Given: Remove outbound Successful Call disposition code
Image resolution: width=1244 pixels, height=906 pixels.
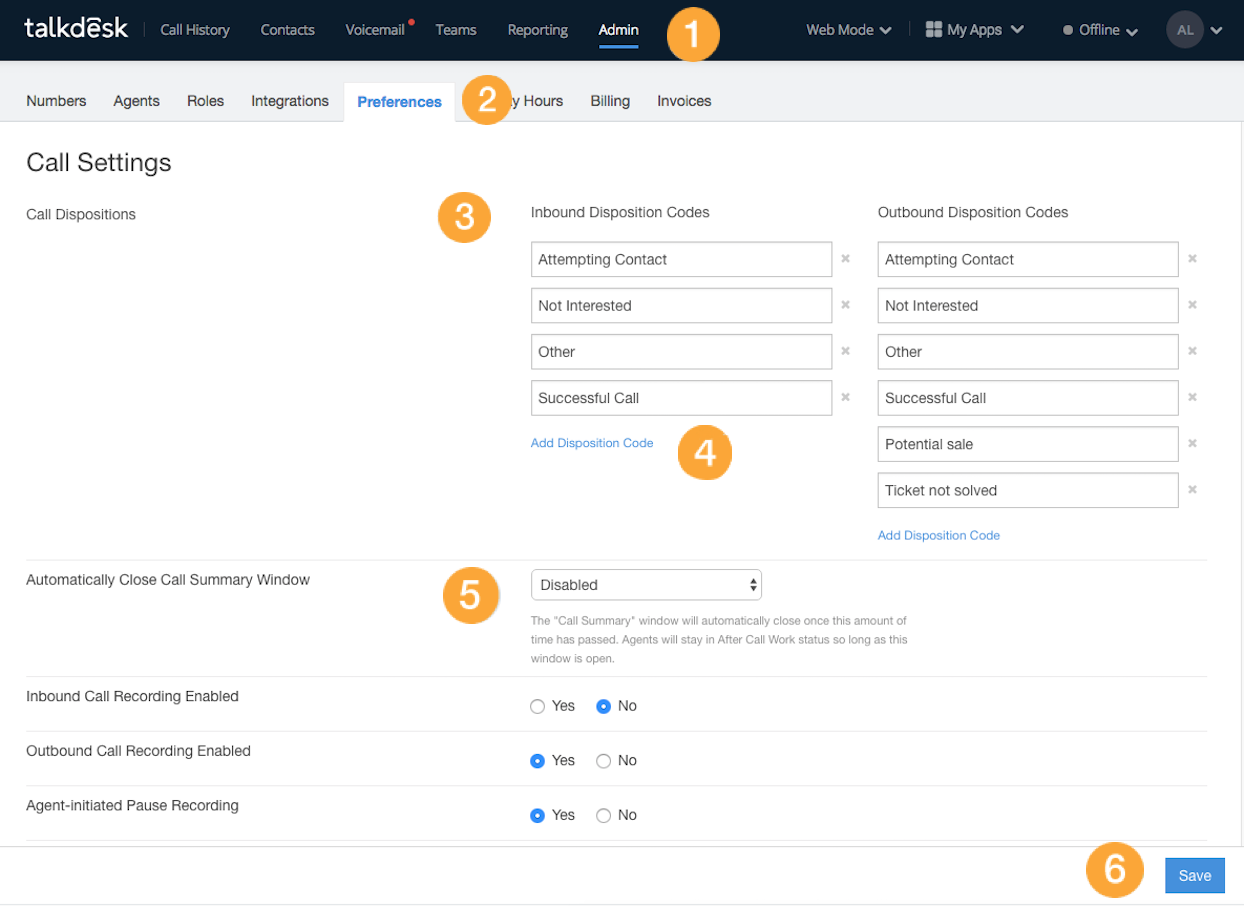Looking at the screenshot, I should coord(1192,396).
